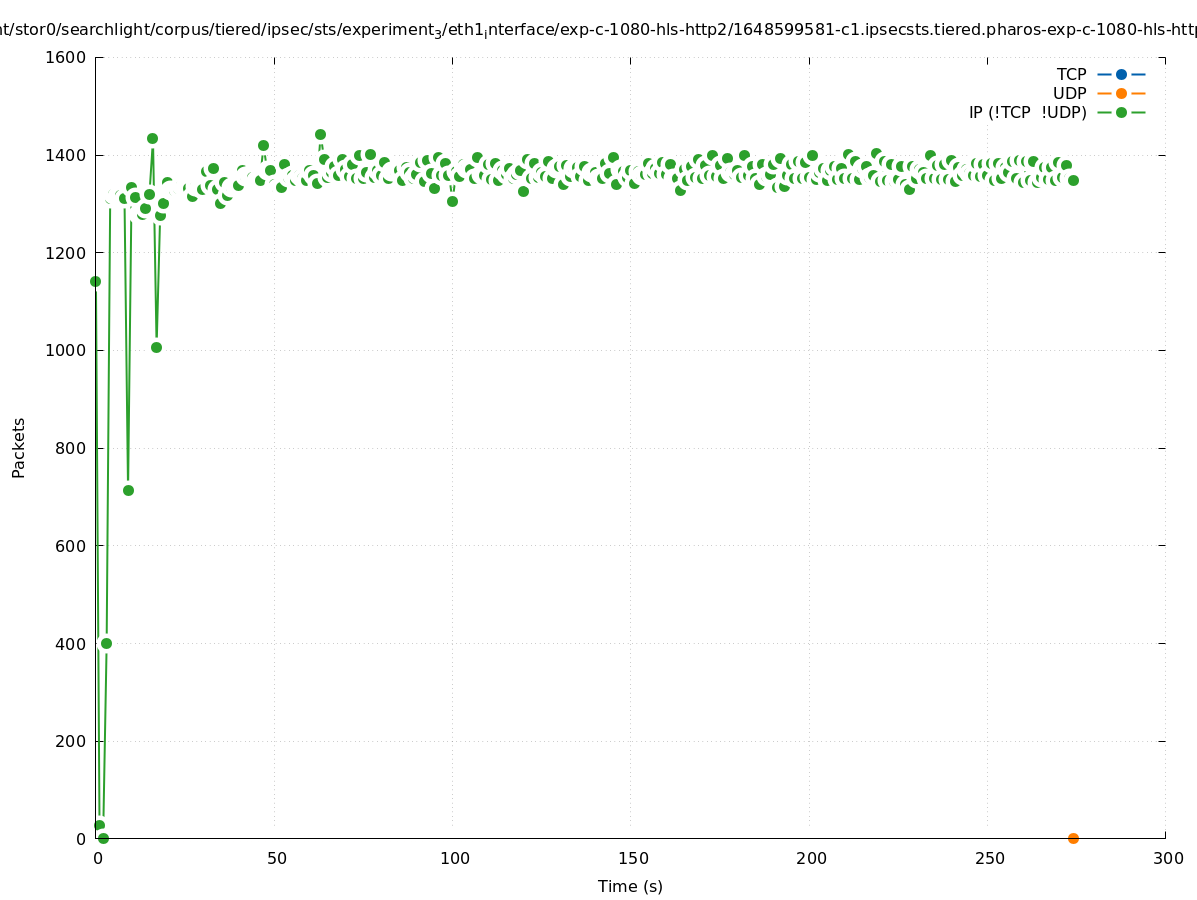This screenshot has width=1197, height=900.
Task: Click the blue TCP legend marker
Action: pos(1121,74)
